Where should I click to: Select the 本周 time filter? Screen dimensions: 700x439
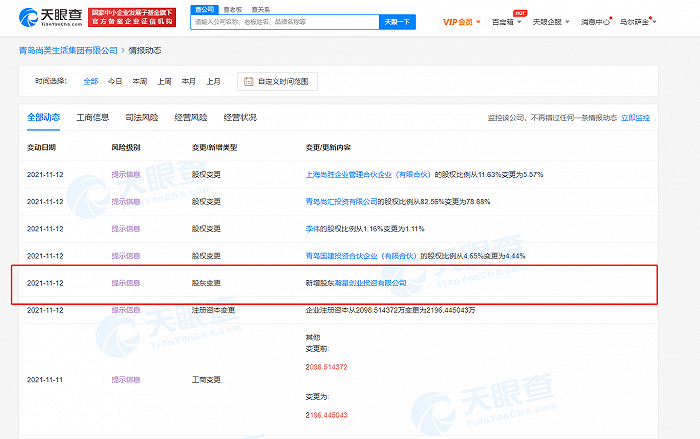[x=139, y=81]
